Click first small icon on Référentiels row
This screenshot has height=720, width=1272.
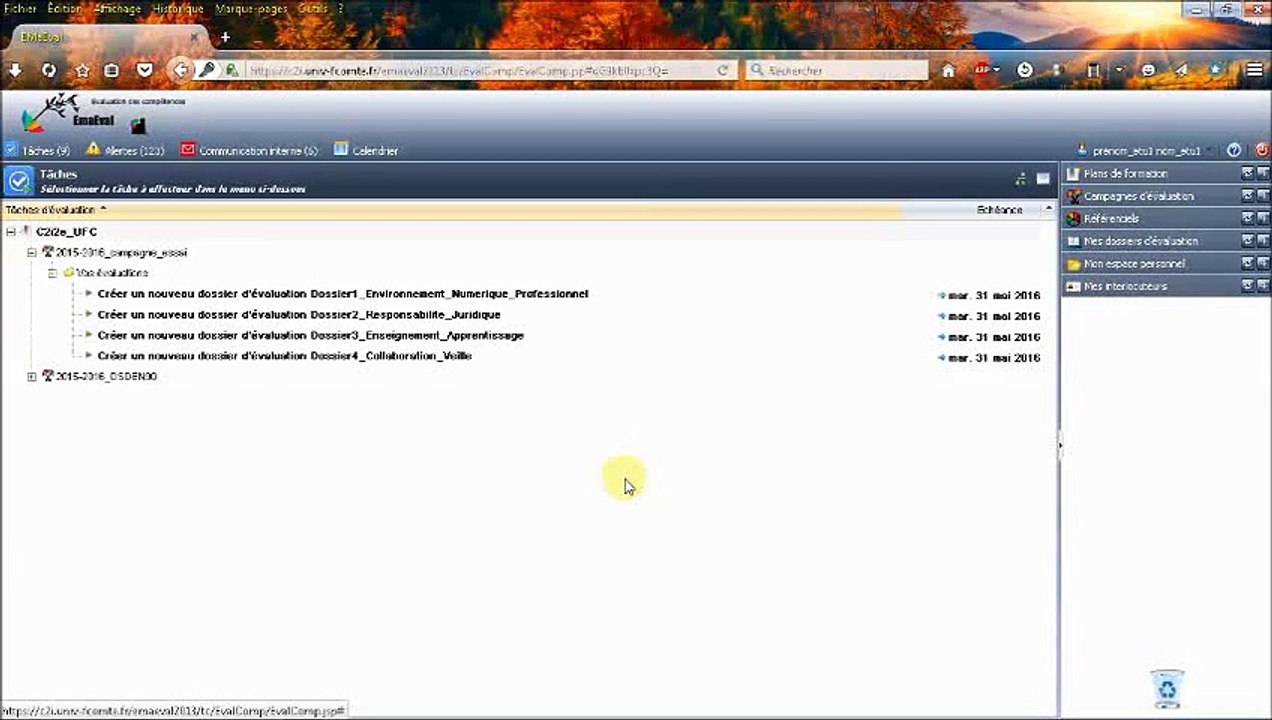(x=1247, y=218)
